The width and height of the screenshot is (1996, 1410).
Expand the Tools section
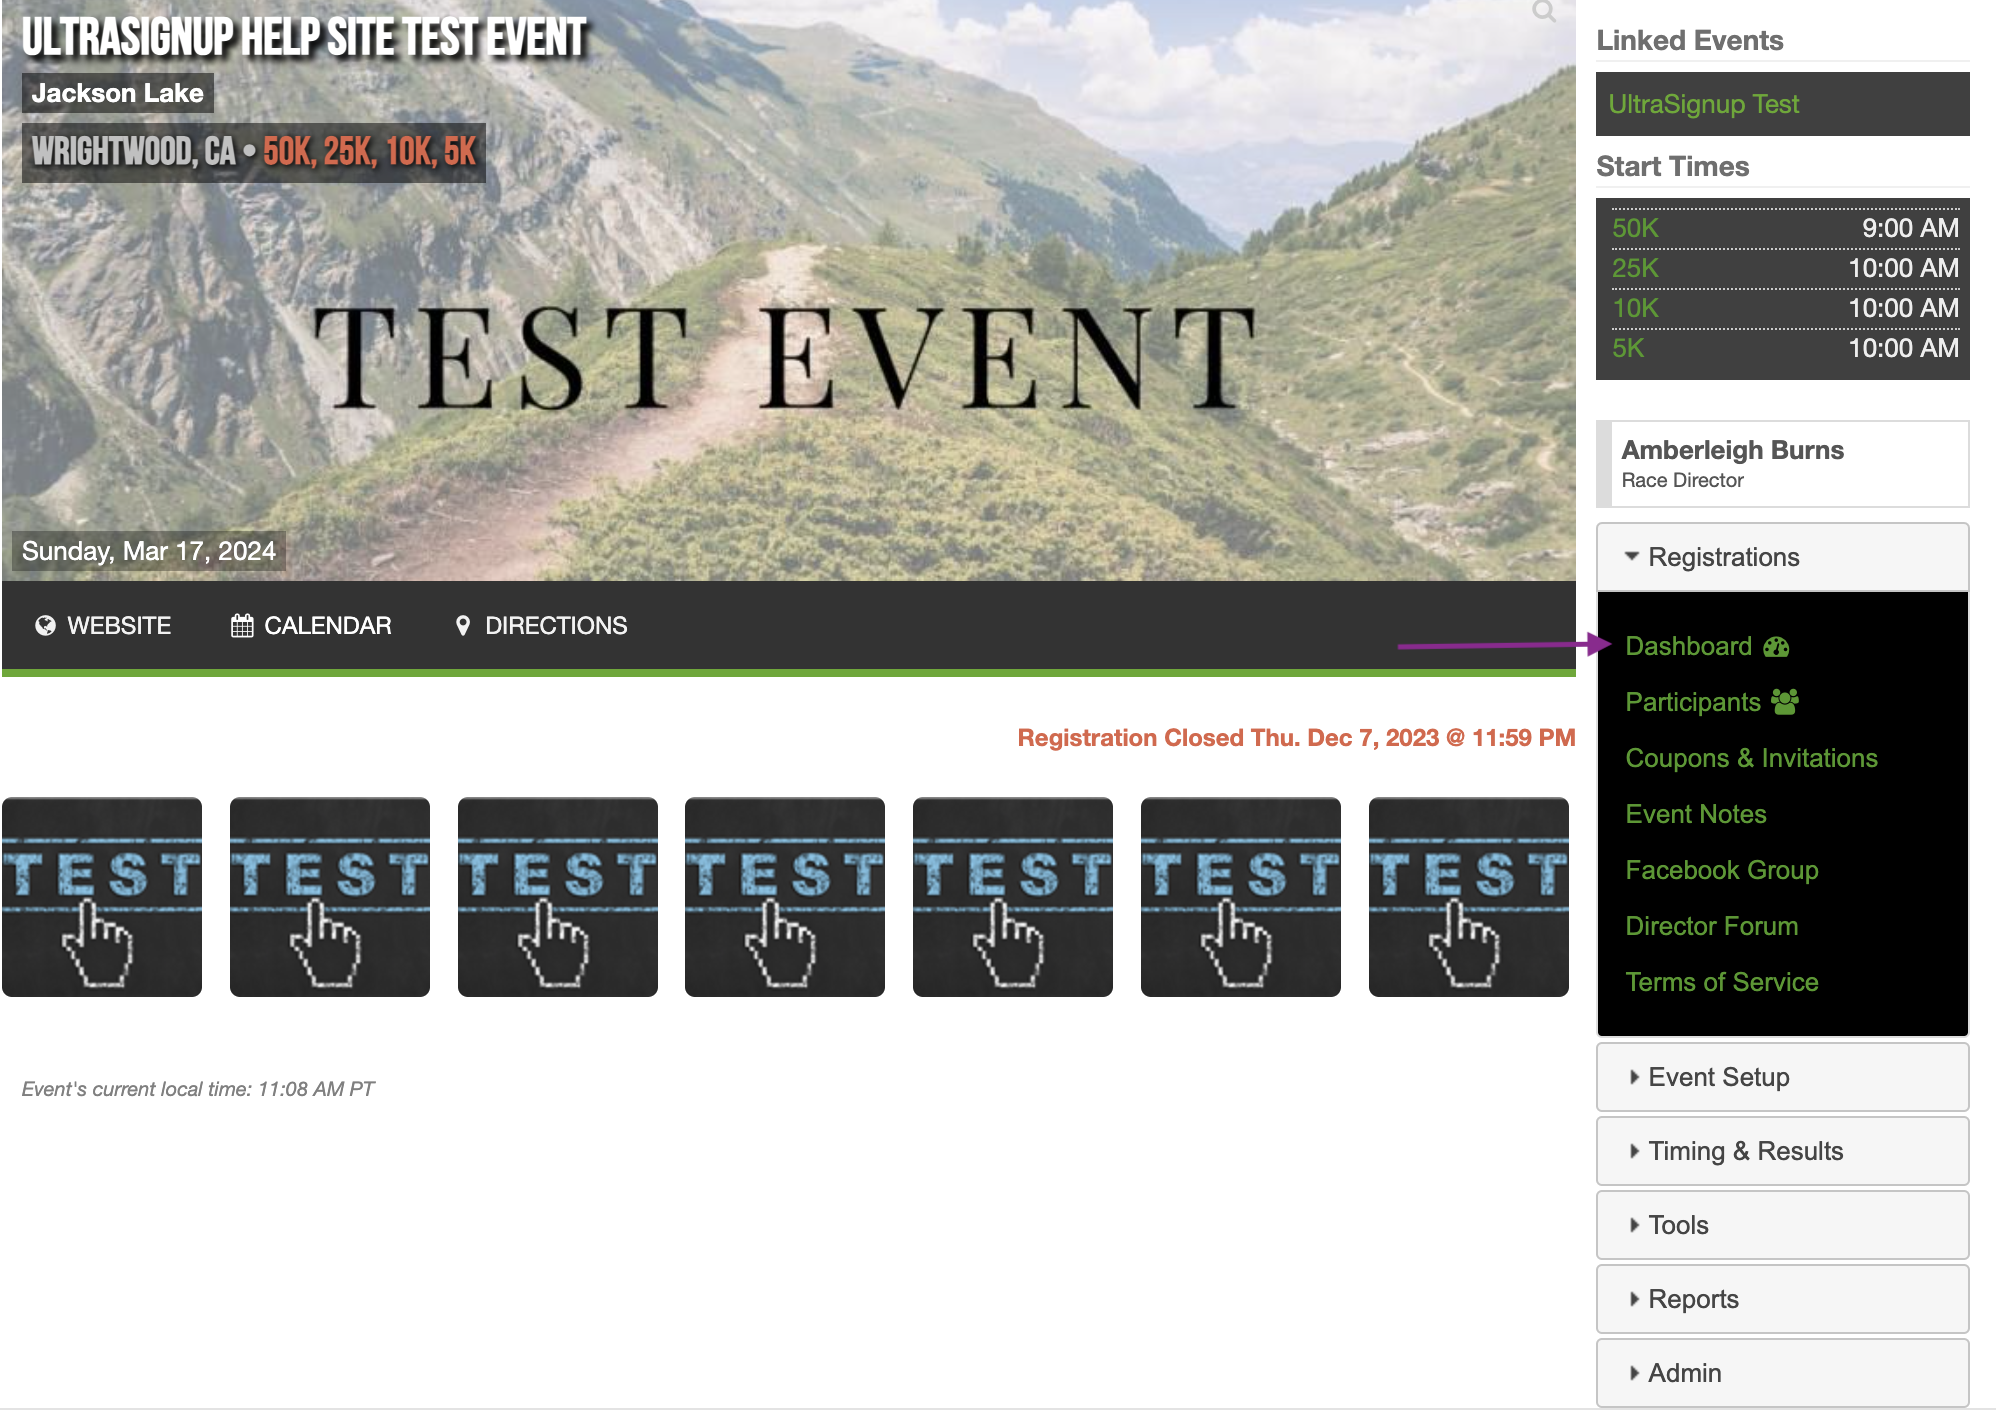click(x=1677, y=1225)
